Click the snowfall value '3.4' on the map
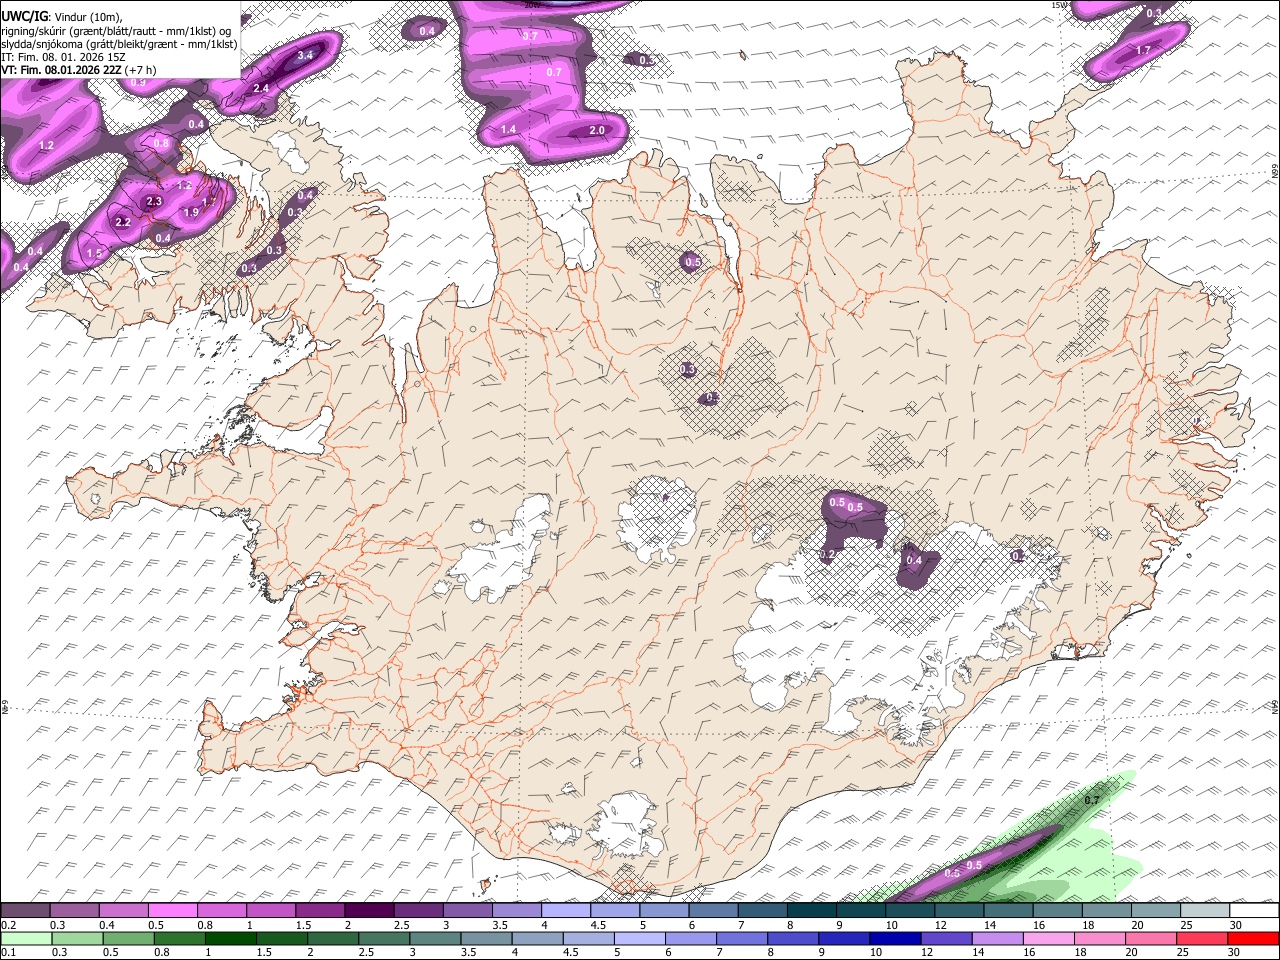Screen dimensions: 1280x960 [305, 55]
